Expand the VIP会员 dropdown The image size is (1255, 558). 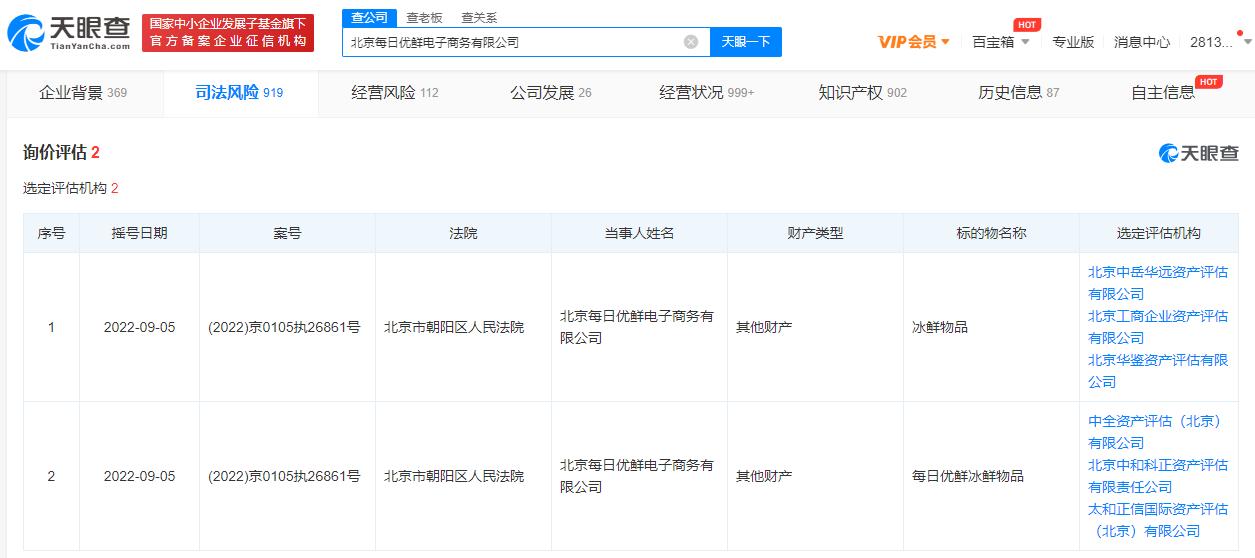[914, 42]
